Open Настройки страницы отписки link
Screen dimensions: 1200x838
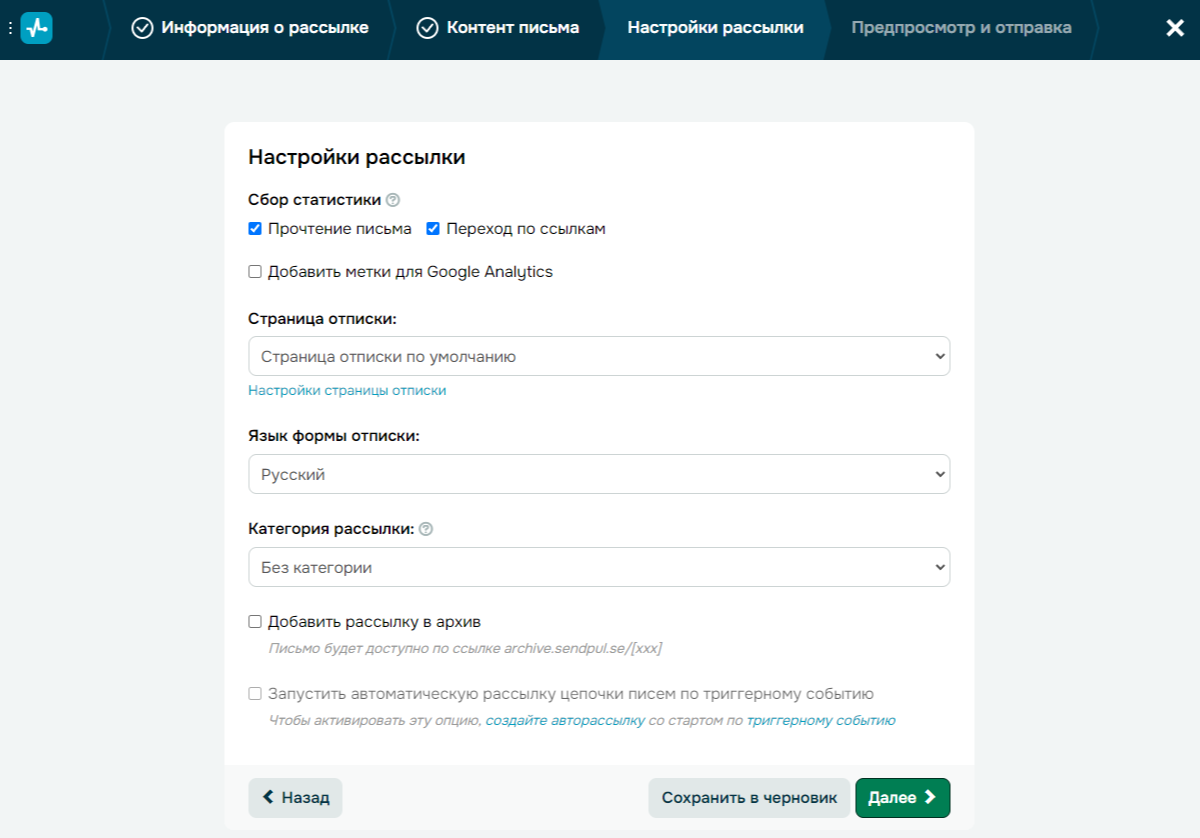(347, 391)
